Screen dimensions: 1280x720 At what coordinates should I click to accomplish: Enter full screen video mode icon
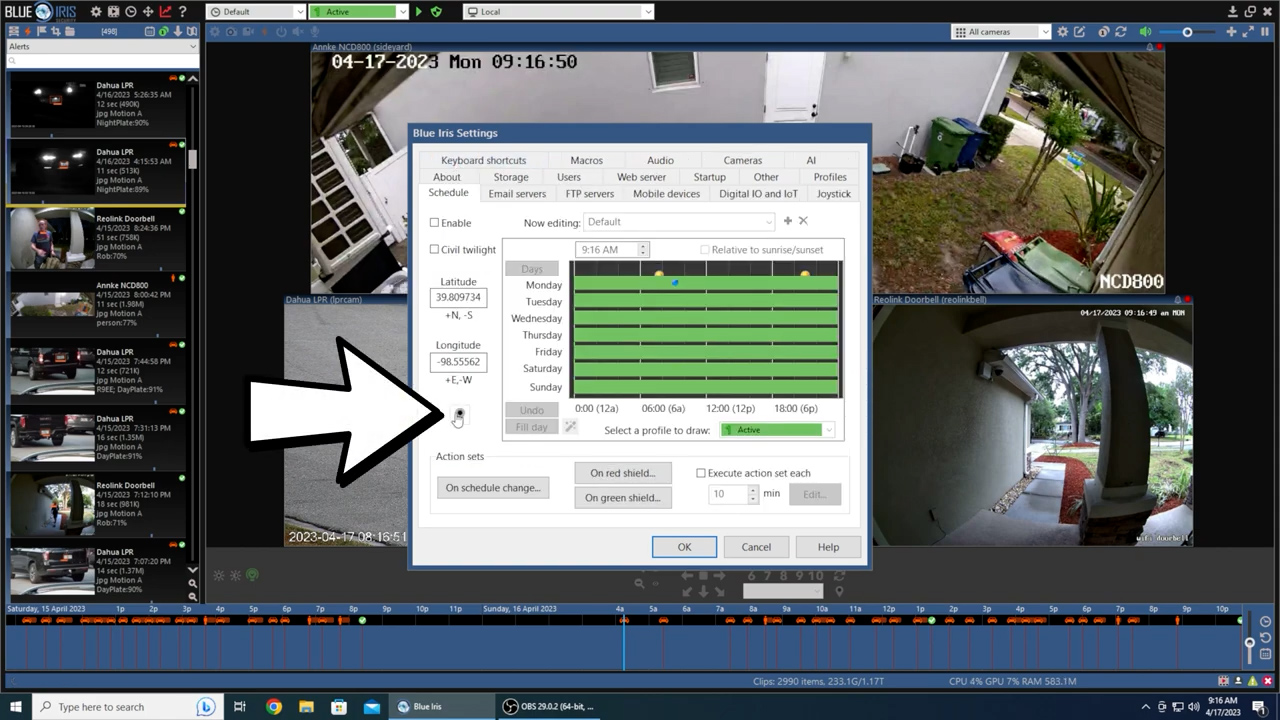coord(1247,32)
